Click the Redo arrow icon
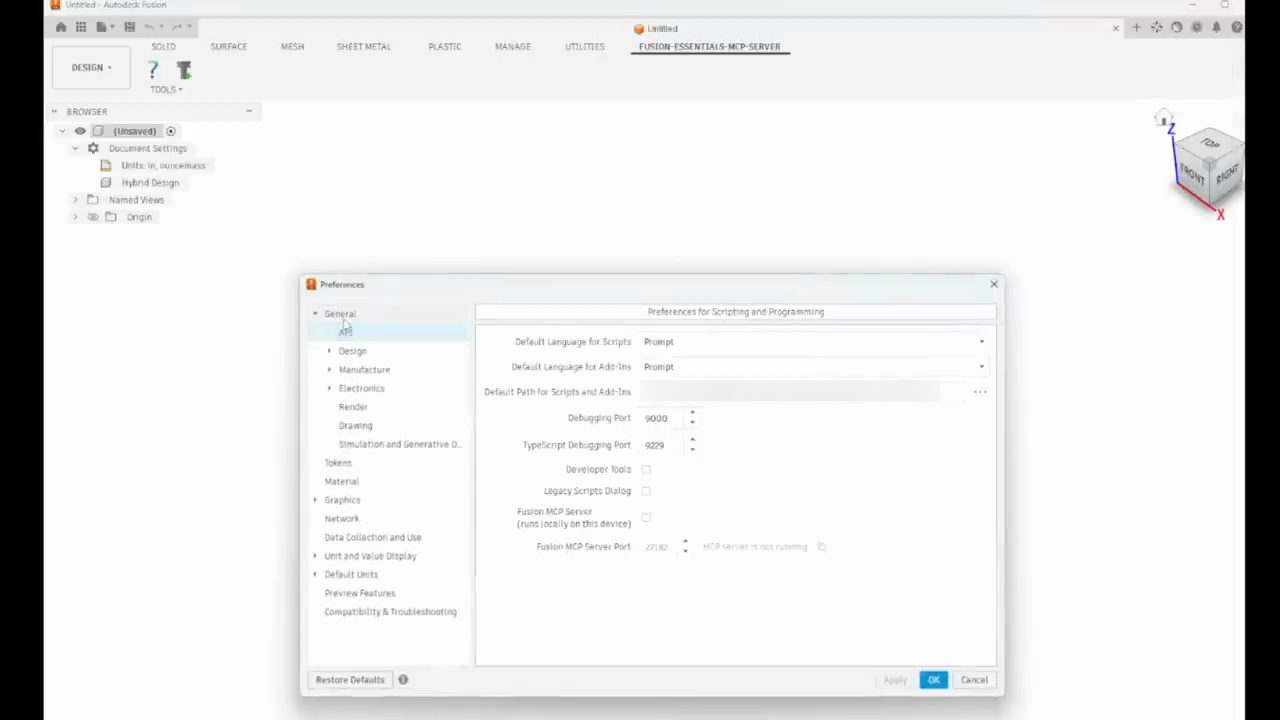This screenshot has width=1280, height=720. 178,27
